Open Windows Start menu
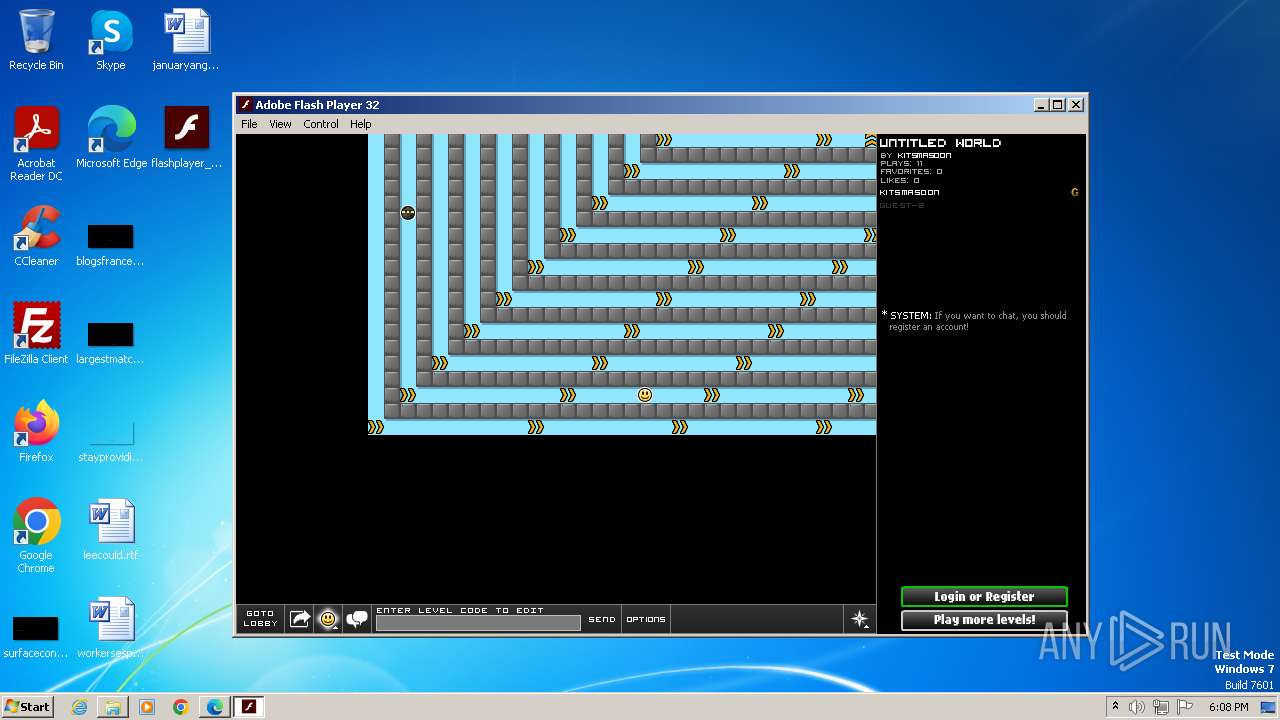Viewport: 1280px width, 720px height. coord(28,707)
